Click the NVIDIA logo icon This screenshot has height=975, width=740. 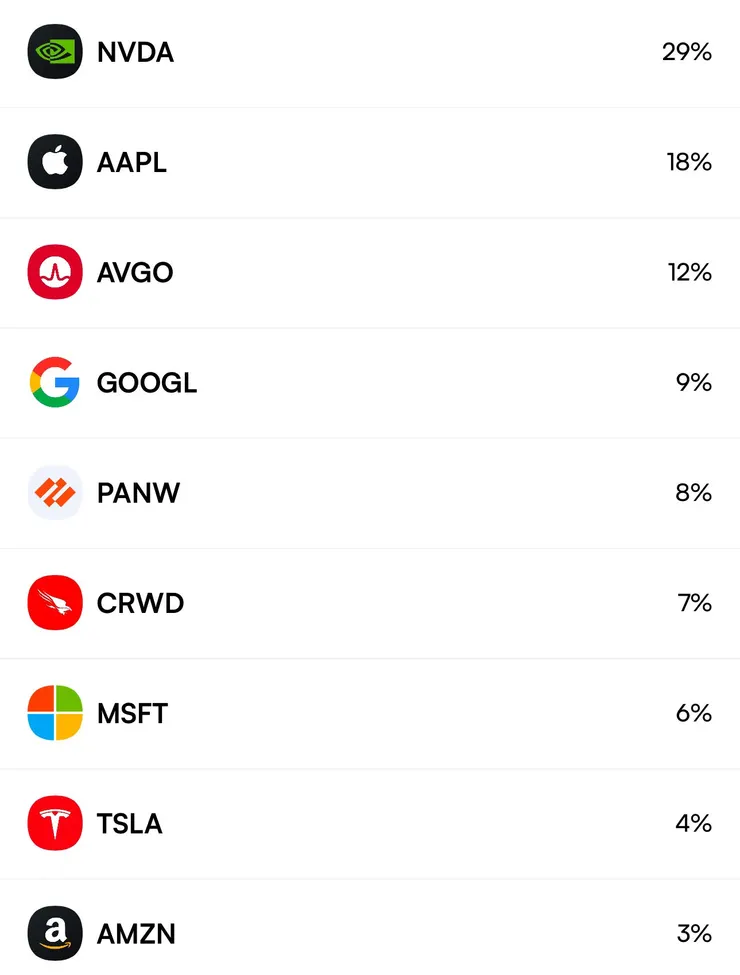click(54, 52)
